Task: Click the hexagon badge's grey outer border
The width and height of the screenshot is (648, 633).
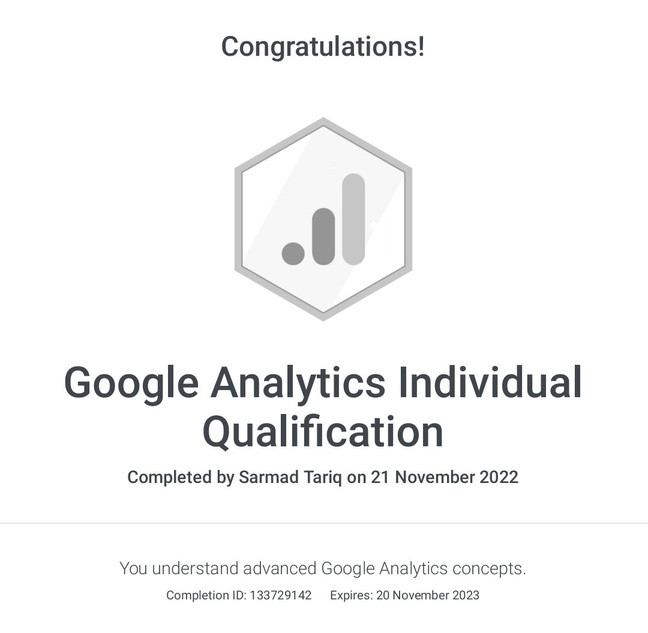Action: [238, 218]
